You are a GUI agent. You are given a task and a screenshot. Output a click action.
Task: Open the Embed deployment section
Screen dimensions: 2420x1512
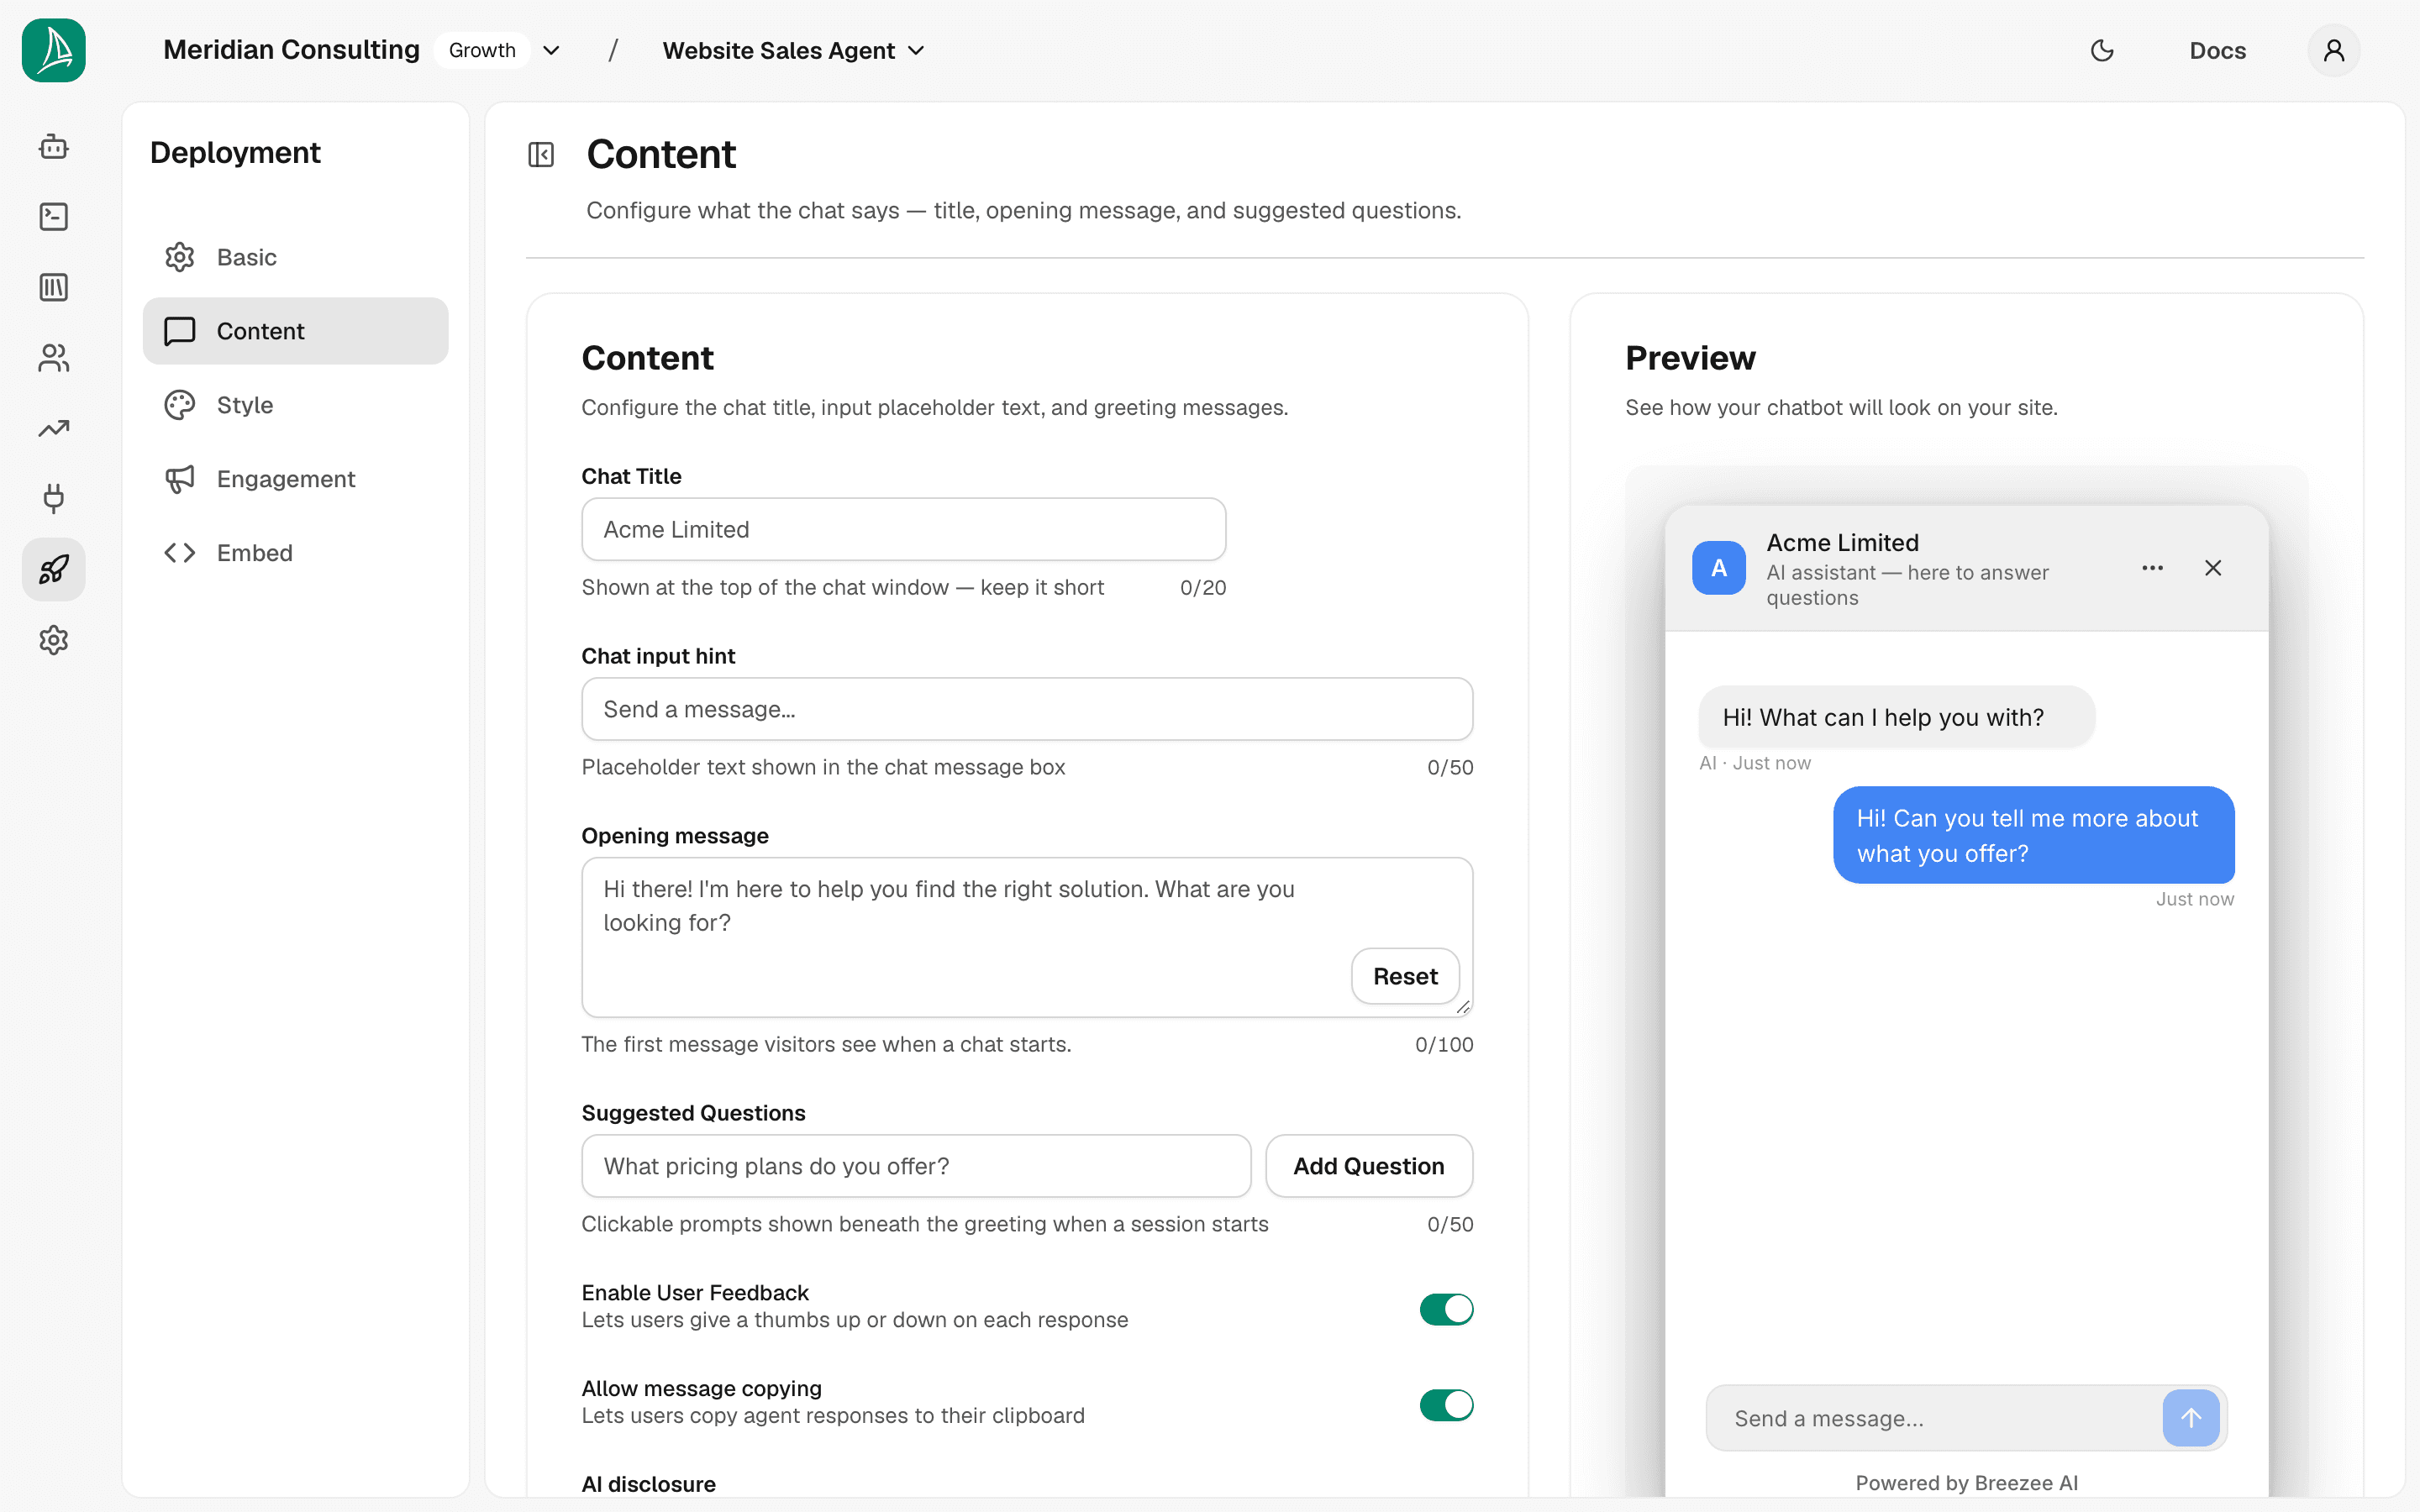pyautogui.click(x=296, y=553)
